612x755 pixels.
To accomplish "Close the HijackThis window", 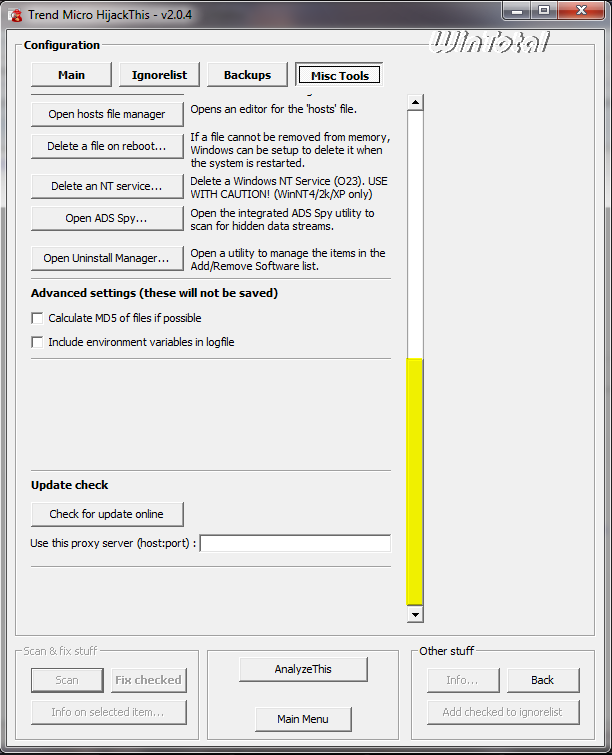I will 581,11.
